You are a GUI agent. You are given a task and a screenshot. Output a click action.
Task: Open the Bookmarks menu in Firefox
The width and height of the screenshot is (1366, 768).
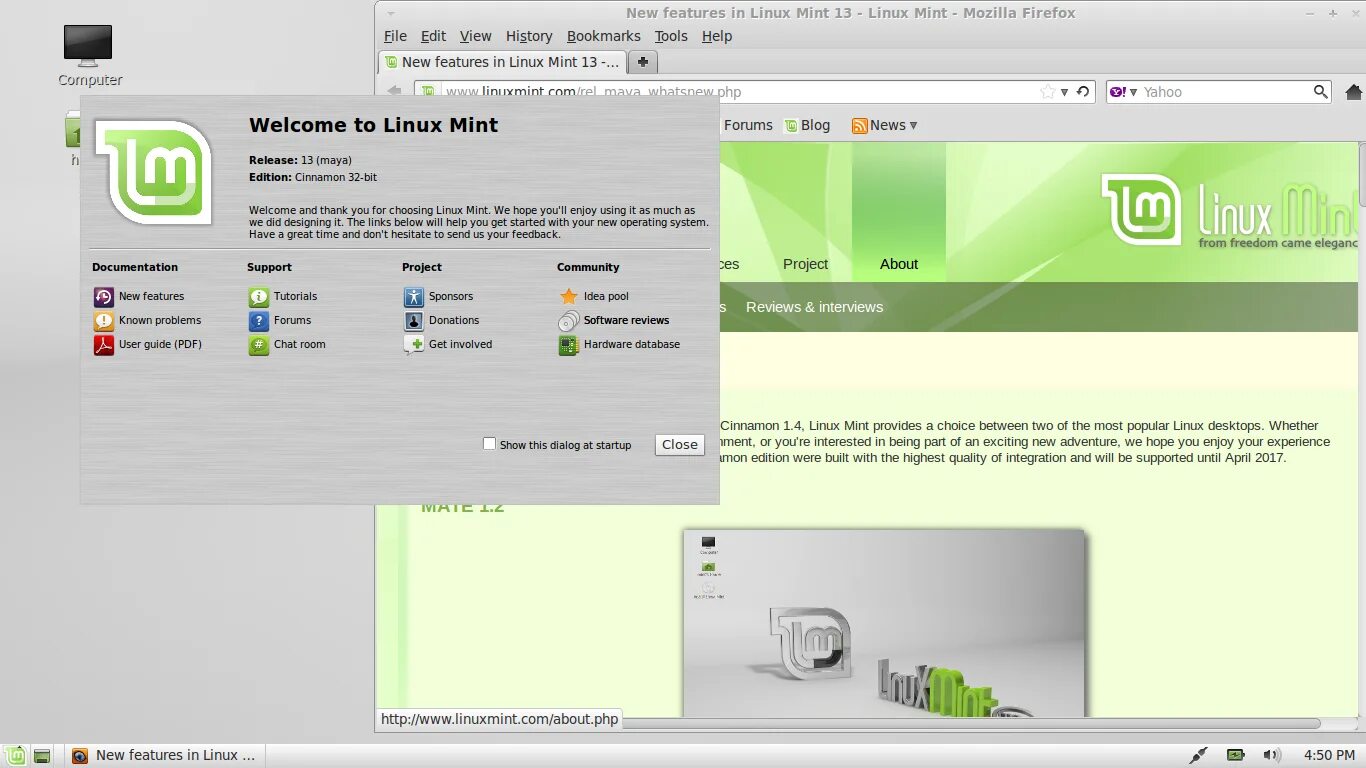tap(604, 36)
